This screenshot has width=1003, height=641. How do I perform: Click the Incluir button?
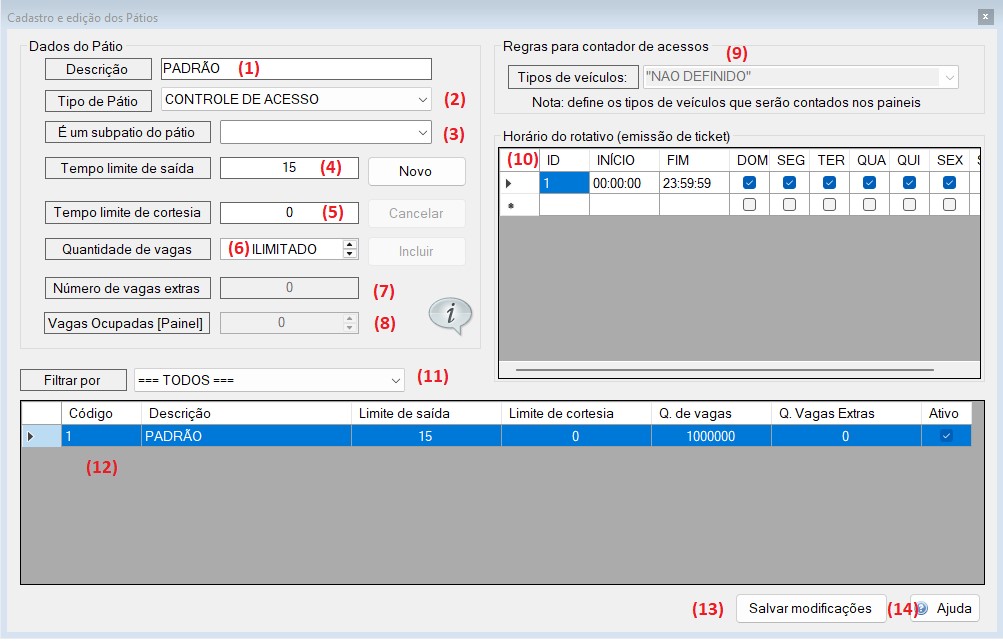416,251
